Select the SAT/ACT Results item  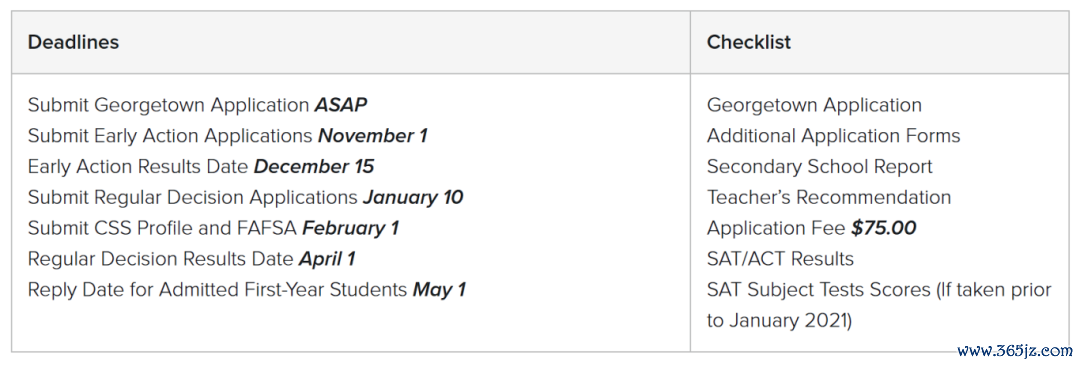tap(780, 258)
